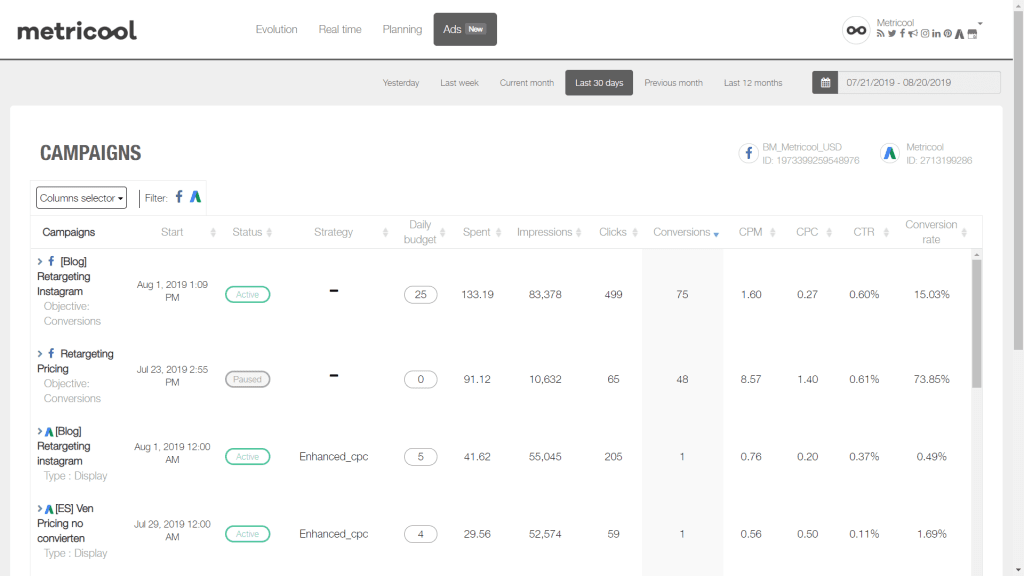Open the Columns selector dropdown
Screen dimensions: 1024x576
[x=81, y=198]
